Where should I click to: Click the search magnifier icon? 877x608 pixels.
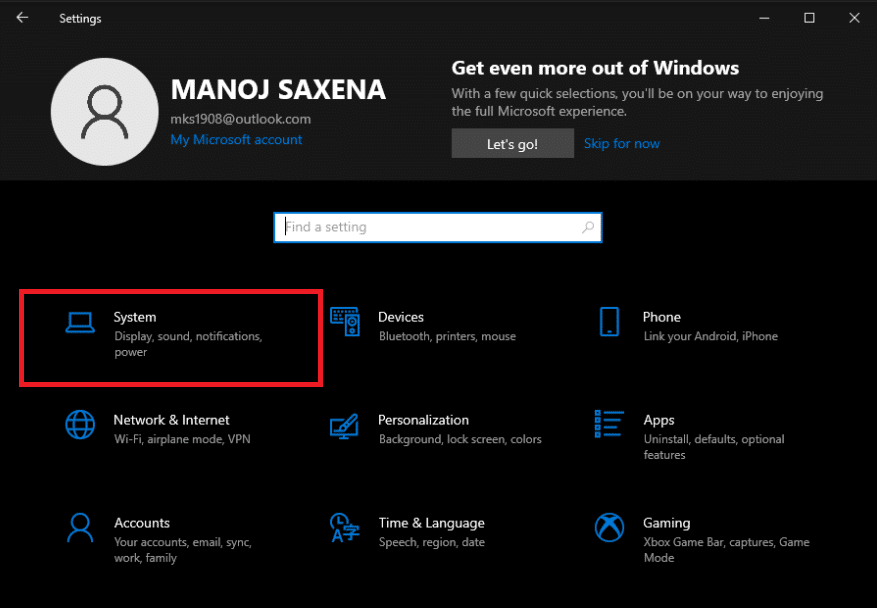pyautogui.click(x=588, y=228)
